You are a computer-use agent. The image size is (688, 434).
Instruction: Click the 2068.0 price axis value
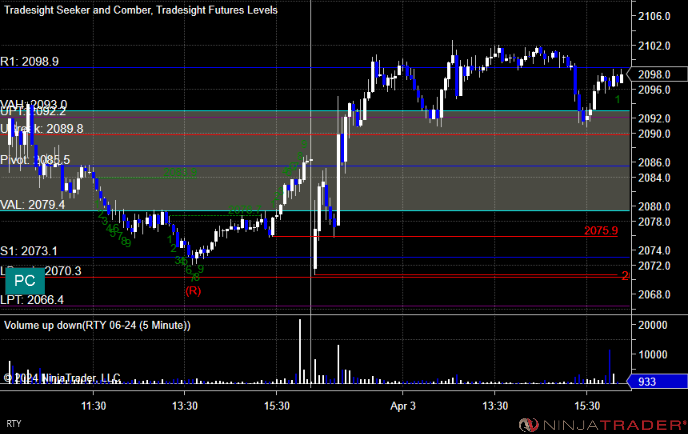point(654,294)
